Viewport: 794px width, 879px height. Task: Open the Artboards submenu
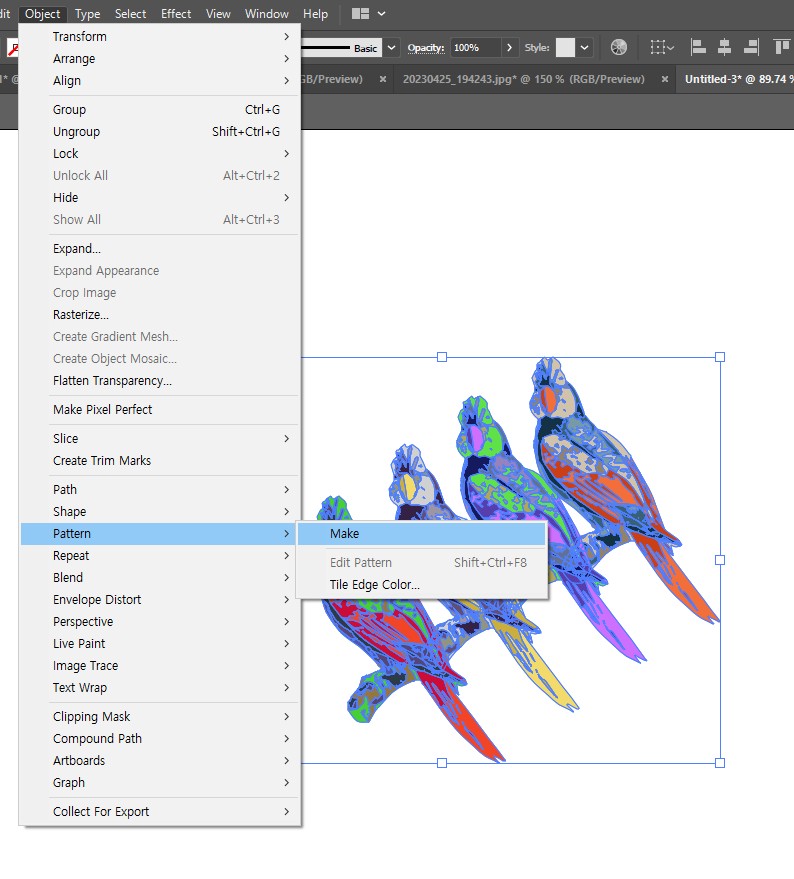pyautogui.click(x=160, y=760)
